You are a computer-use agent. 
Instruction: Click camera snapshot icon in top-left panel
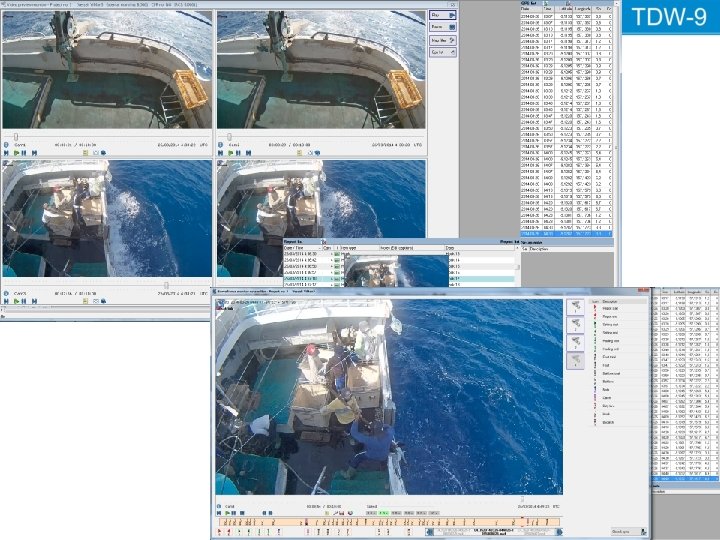coord(103,153)
